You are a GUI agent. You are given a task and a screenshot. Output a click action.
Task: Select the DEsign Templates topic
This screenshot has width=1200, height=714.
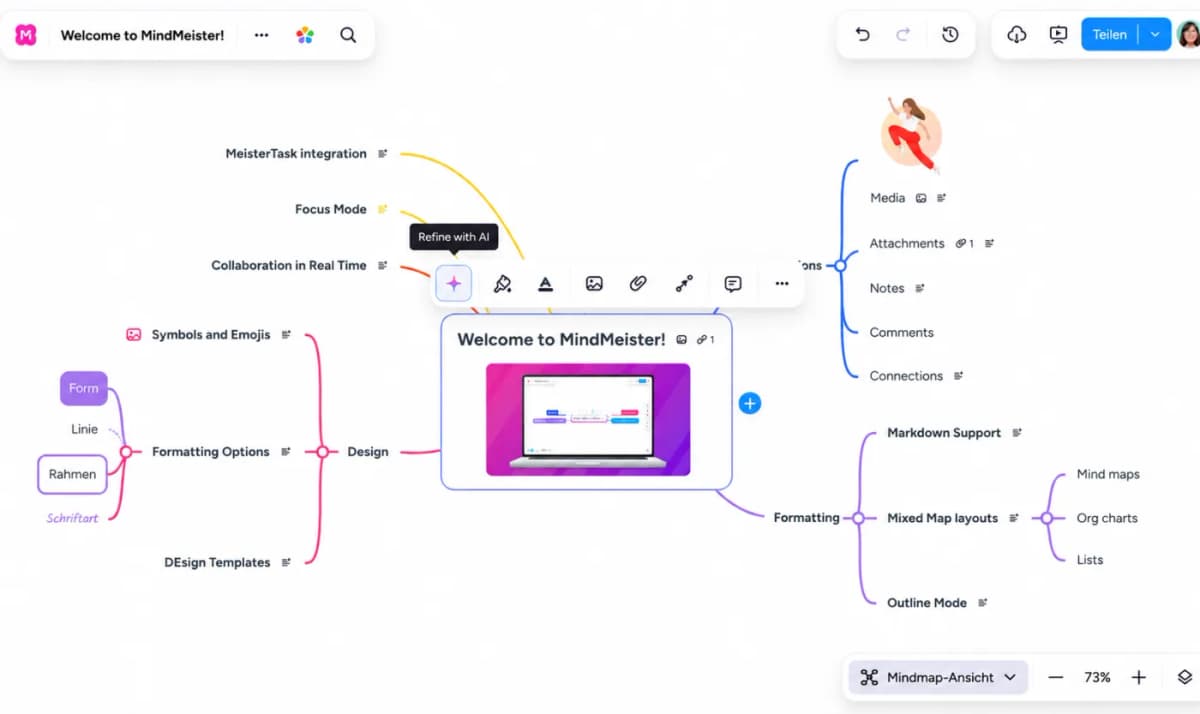(218, 563)
